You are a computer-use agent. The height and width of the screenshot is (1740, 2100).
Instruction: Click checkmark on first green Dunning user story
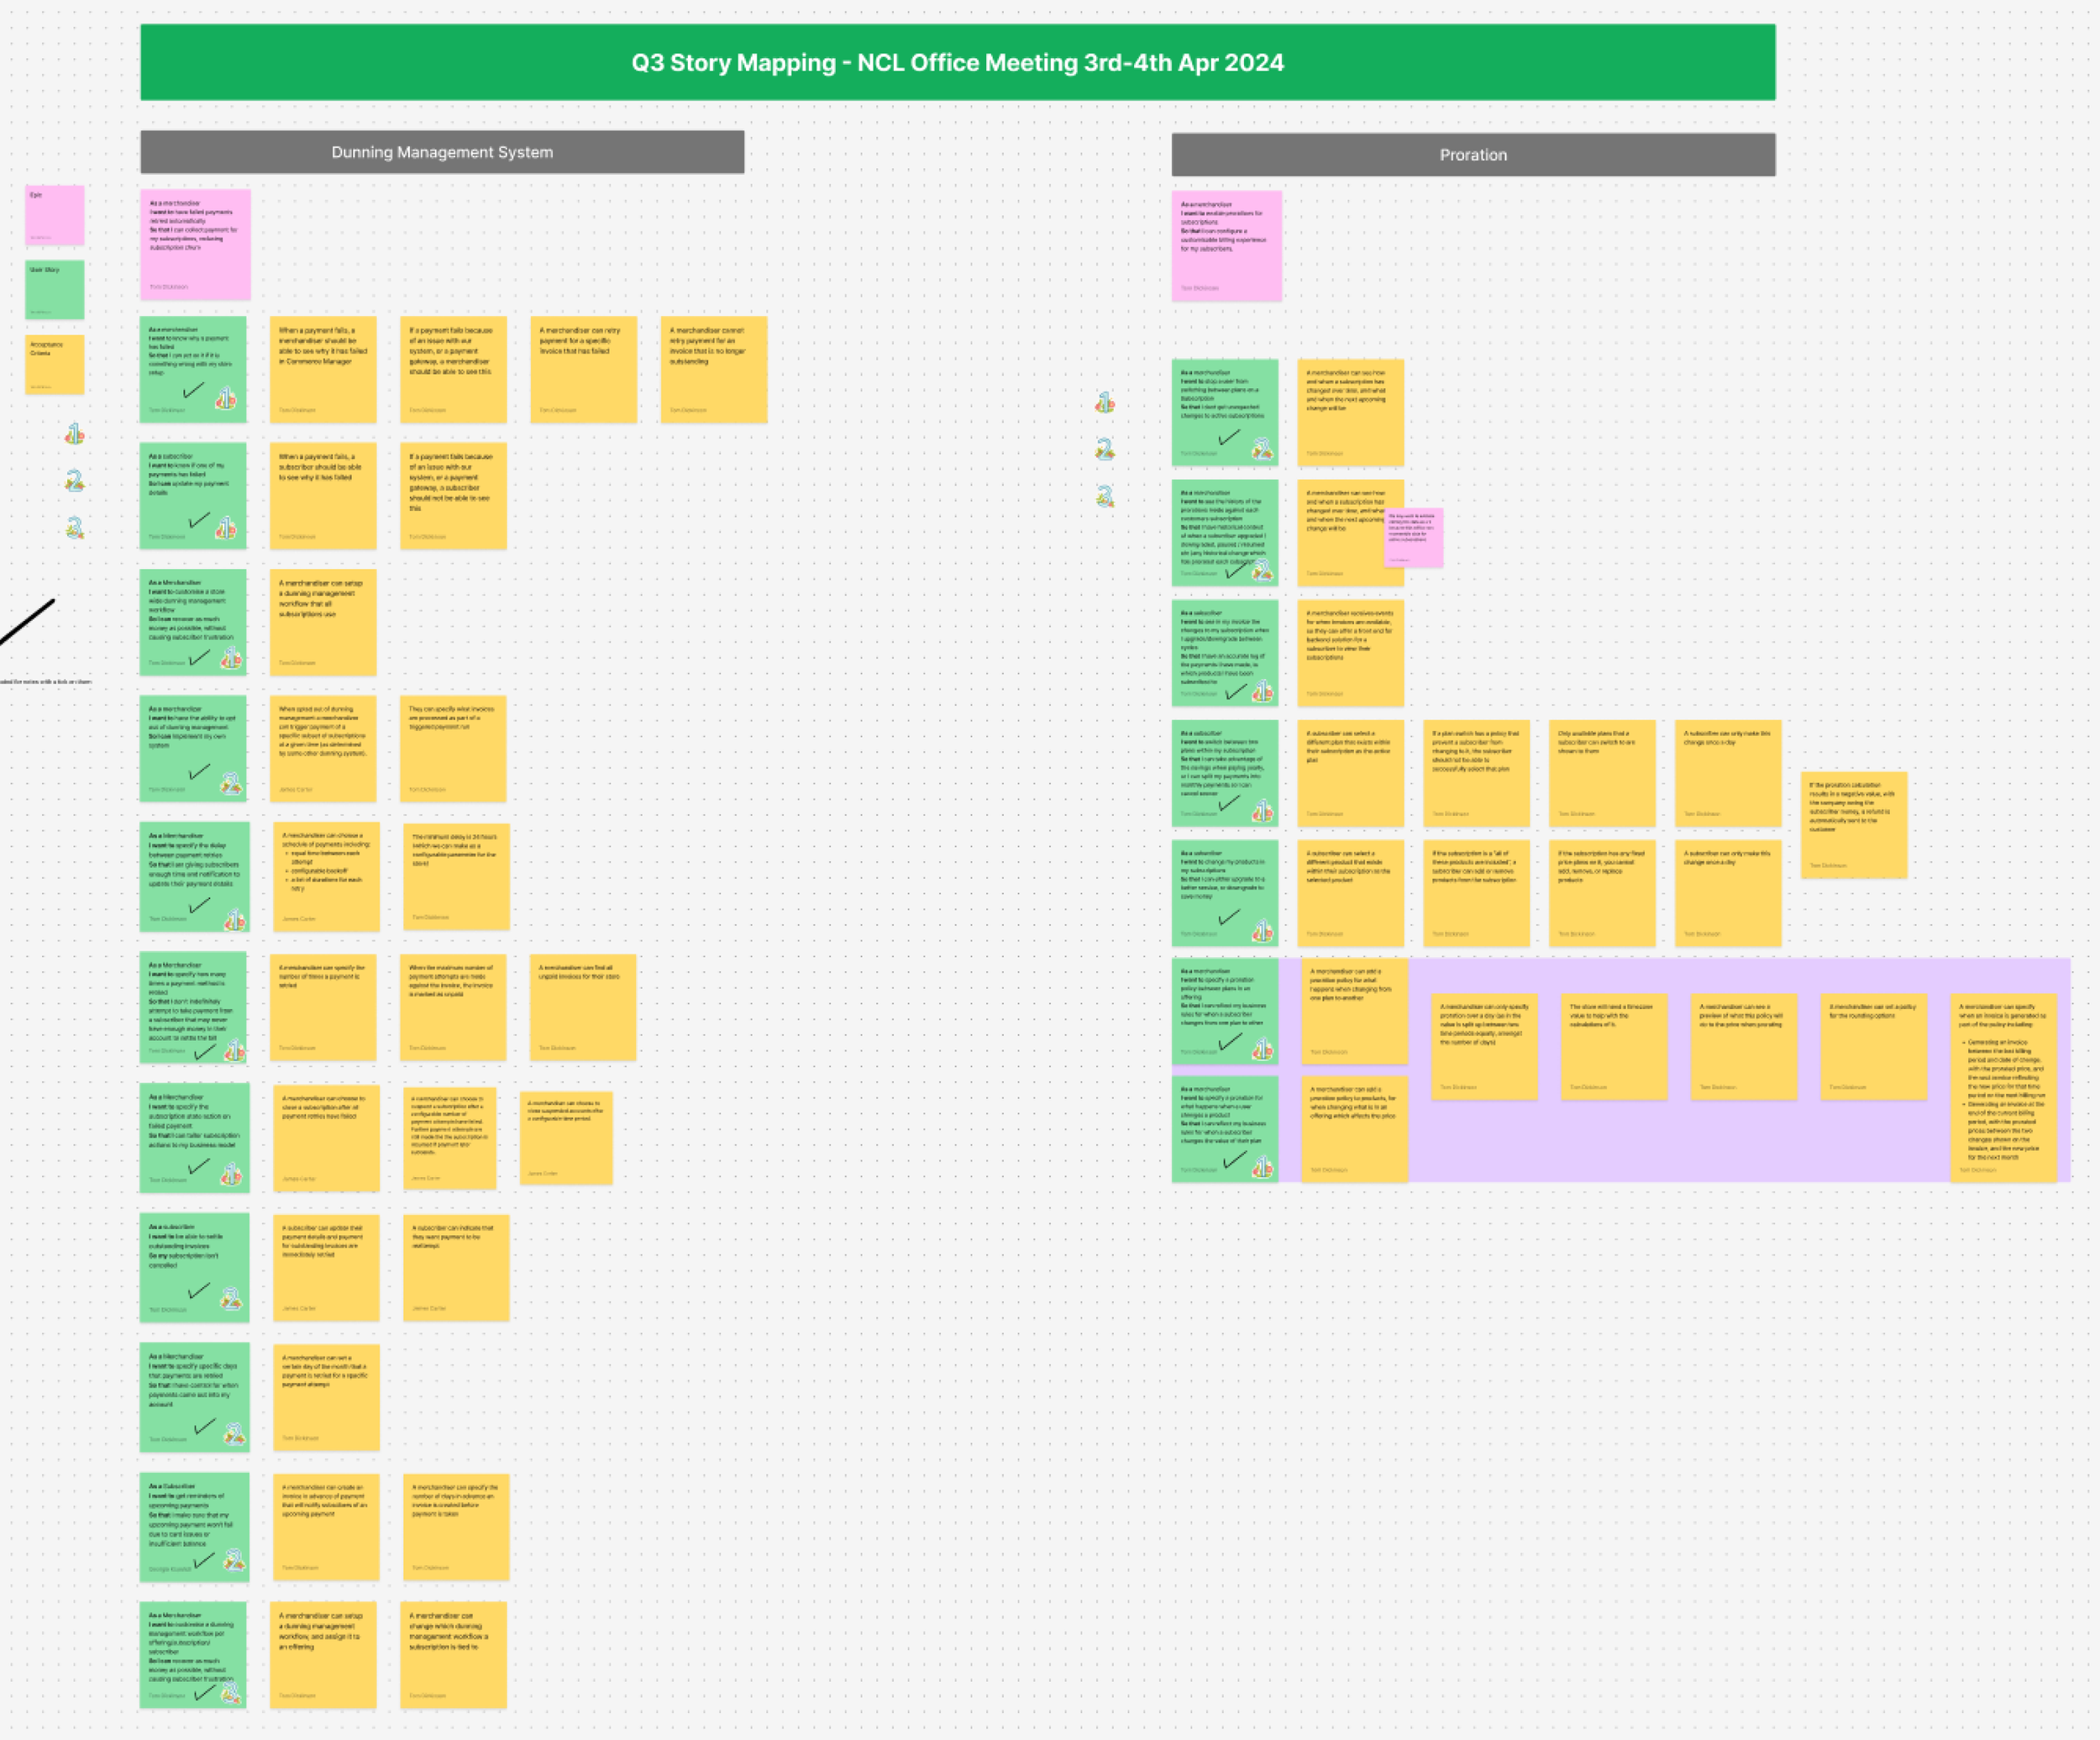193,390
